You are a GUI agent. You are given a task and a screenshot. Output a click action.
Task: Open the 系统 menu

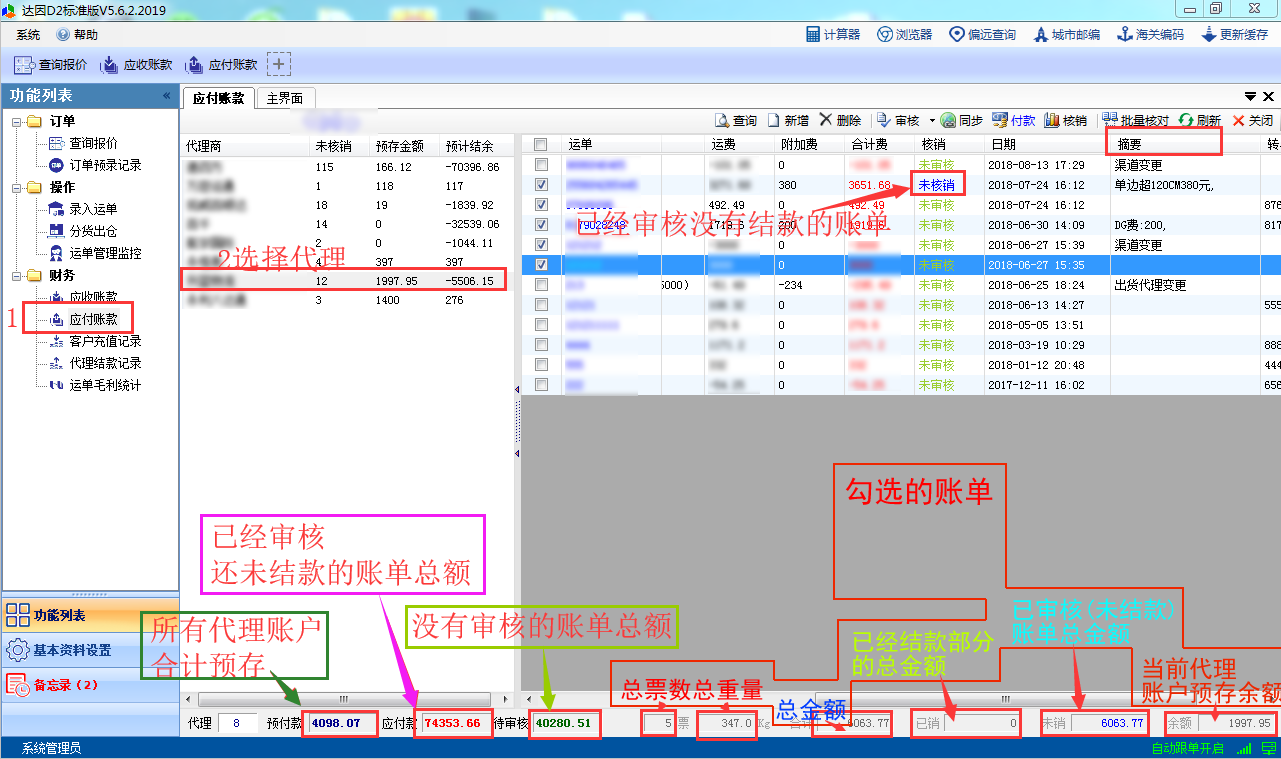28,35
